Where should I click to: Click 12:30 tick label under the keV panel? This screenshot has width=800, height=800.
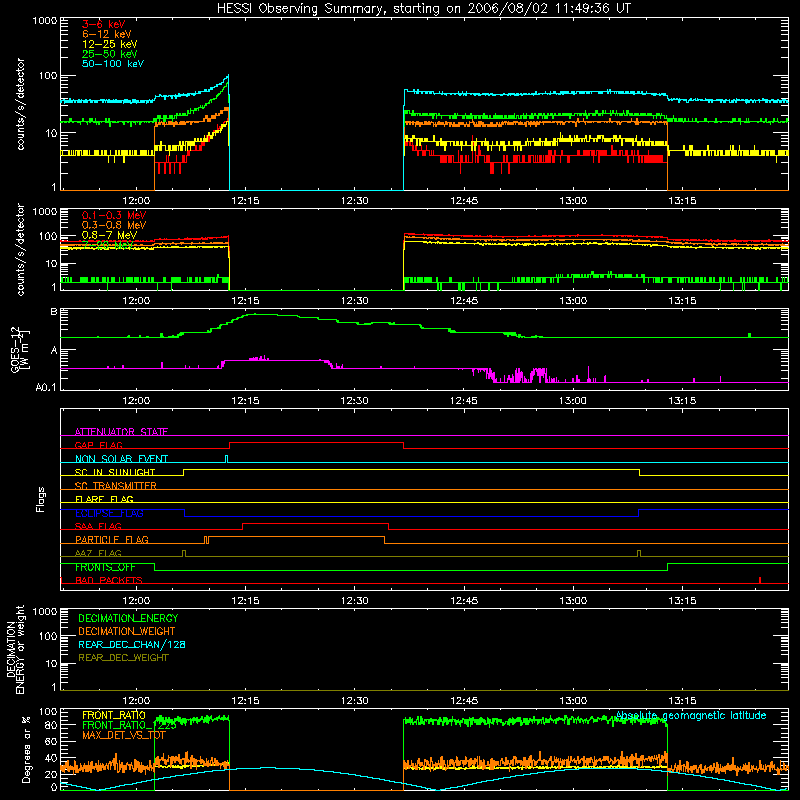[x=355, y=201]
